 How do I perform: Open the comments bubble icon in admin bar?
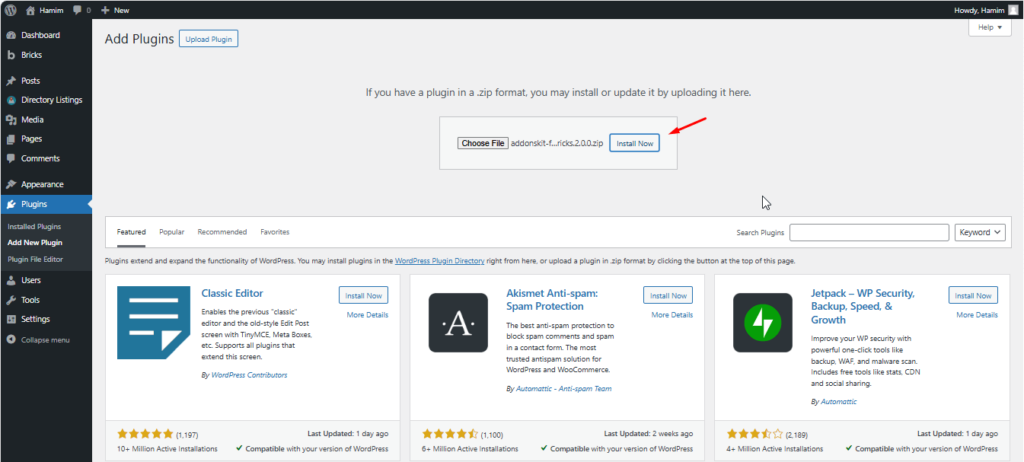pos(78,10)
